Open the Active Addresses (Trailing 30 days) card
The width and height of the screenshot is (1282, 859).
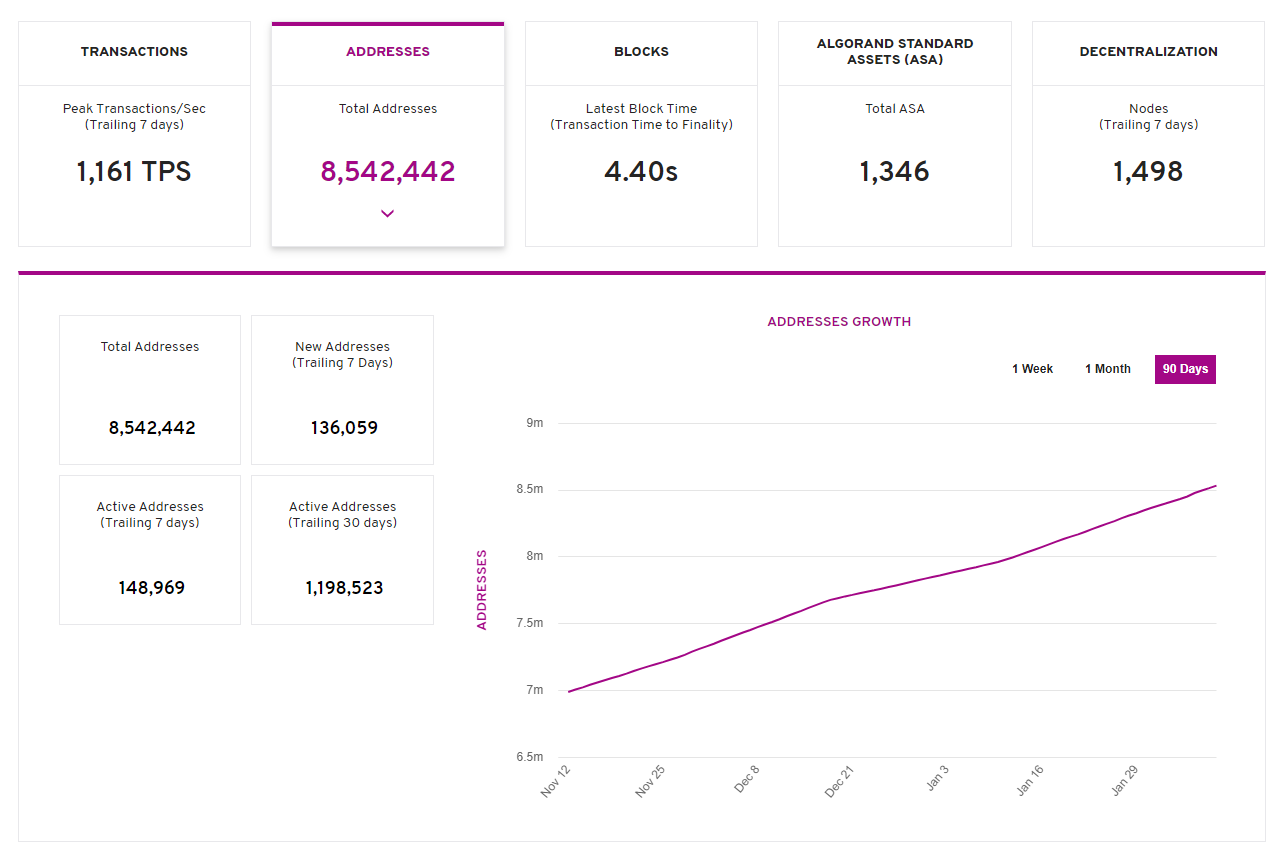pyautogui.click(x=342, y=549)
